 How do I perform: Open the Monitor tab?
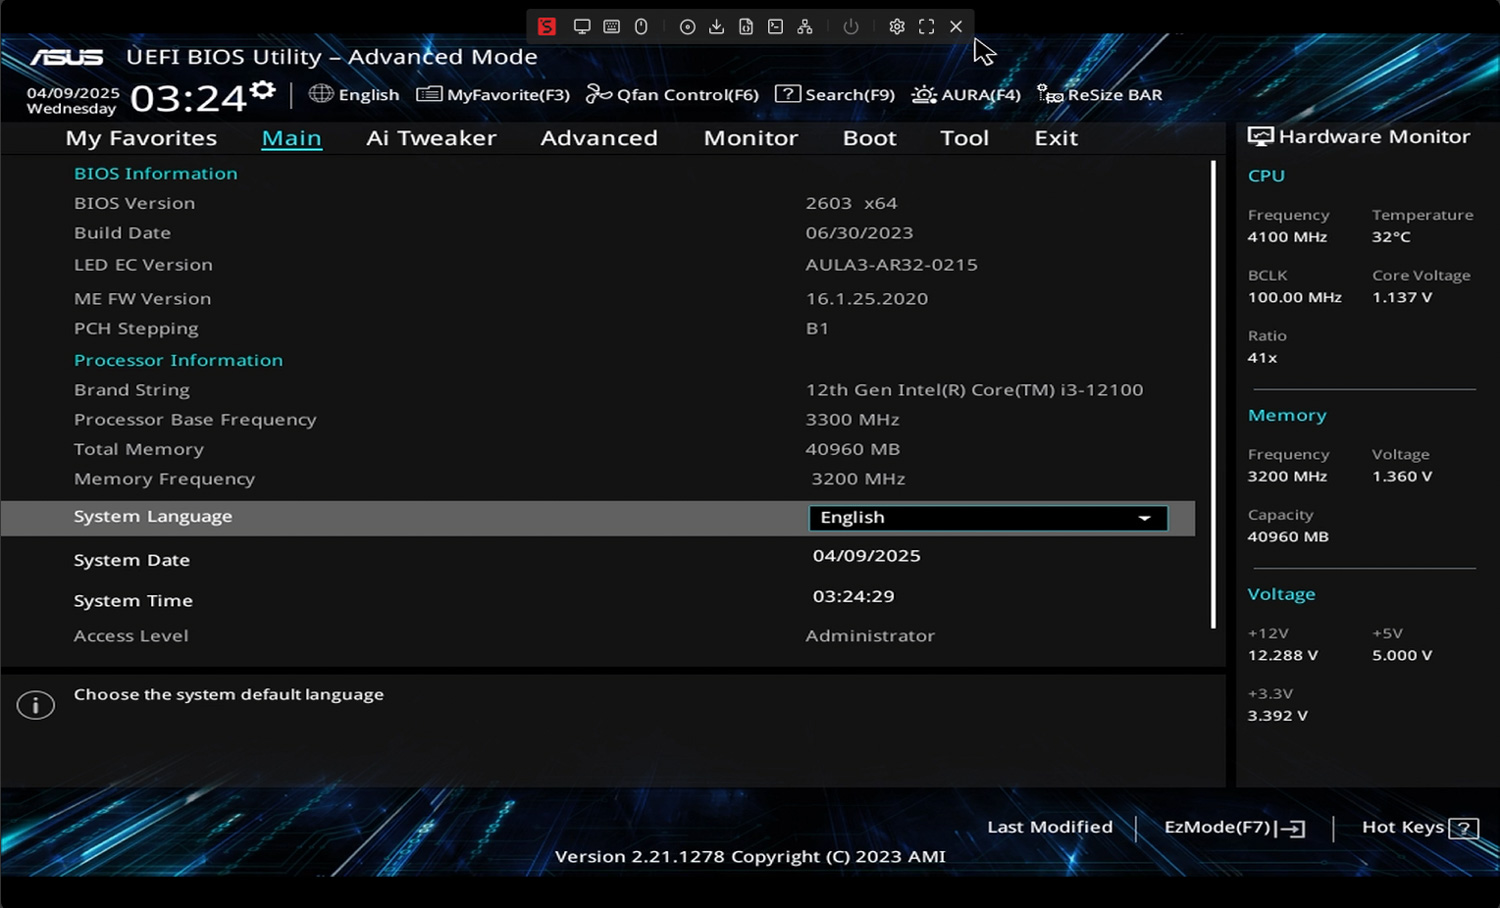(751, 138)
